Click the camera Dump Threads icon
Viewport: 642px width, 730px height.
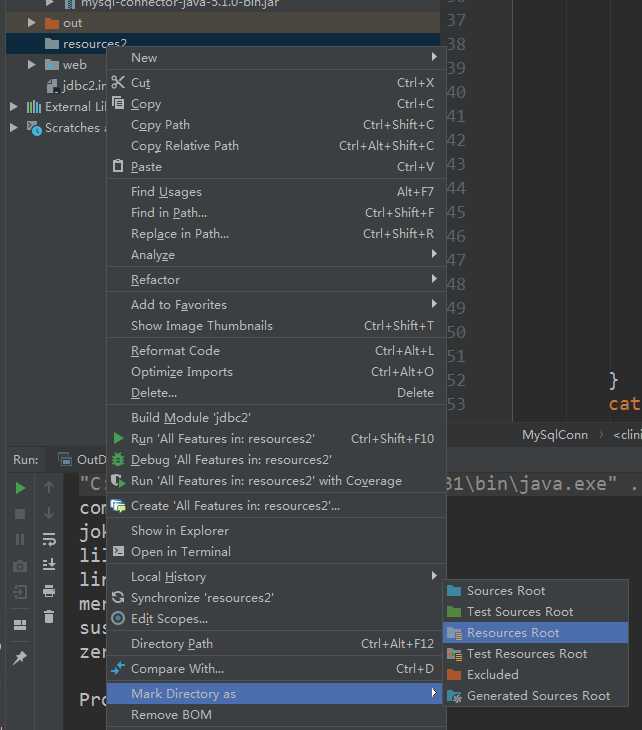pos(20,566)
